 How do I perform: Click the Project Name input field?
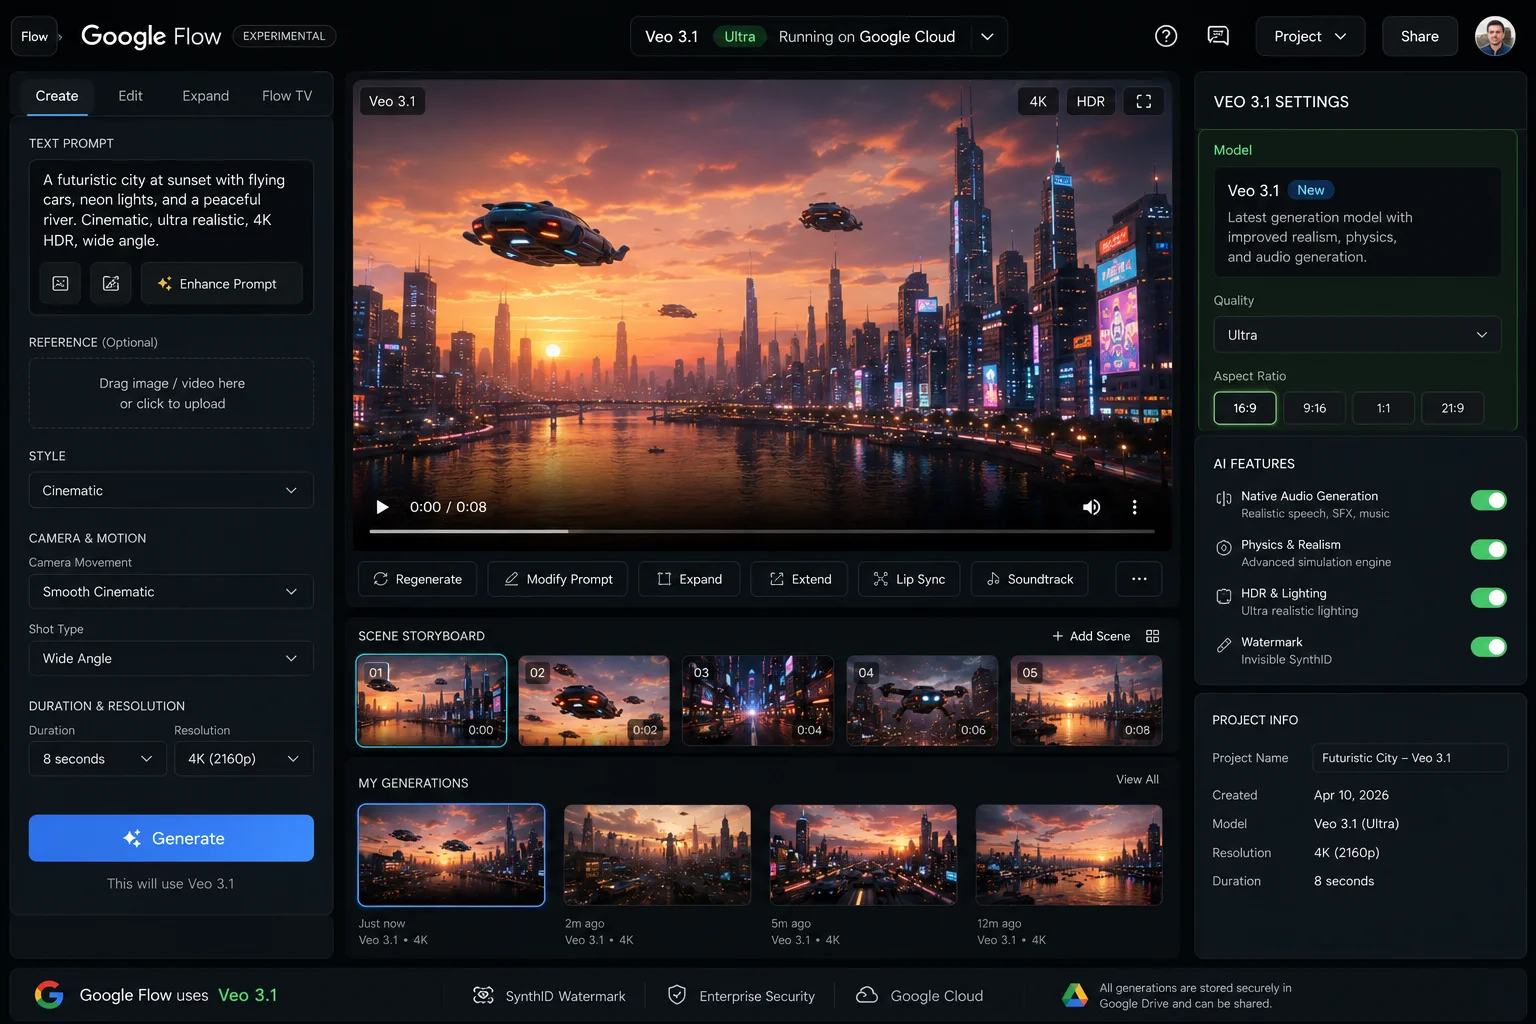point(1410,758)
